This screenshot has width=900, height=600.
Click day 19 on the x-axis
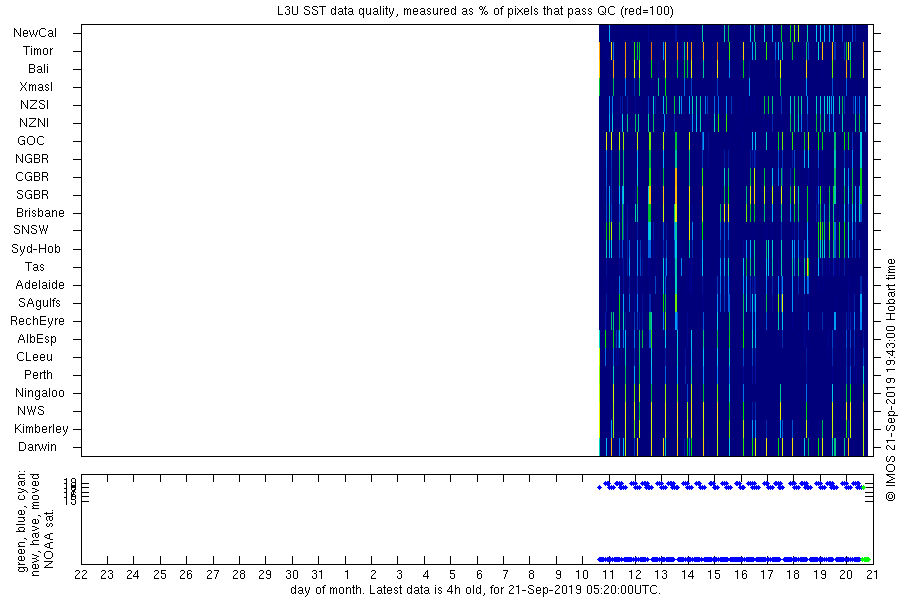coord(820,575)
